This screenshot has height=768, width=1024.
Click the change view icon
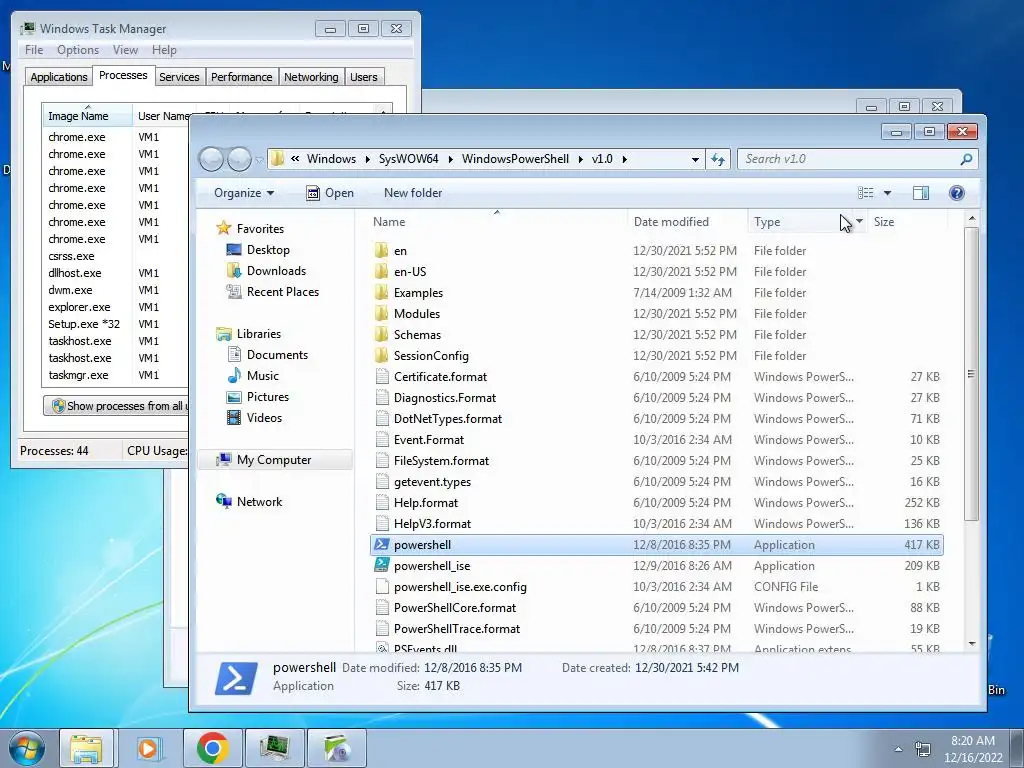pyautogui.click(x=865, y=193)
